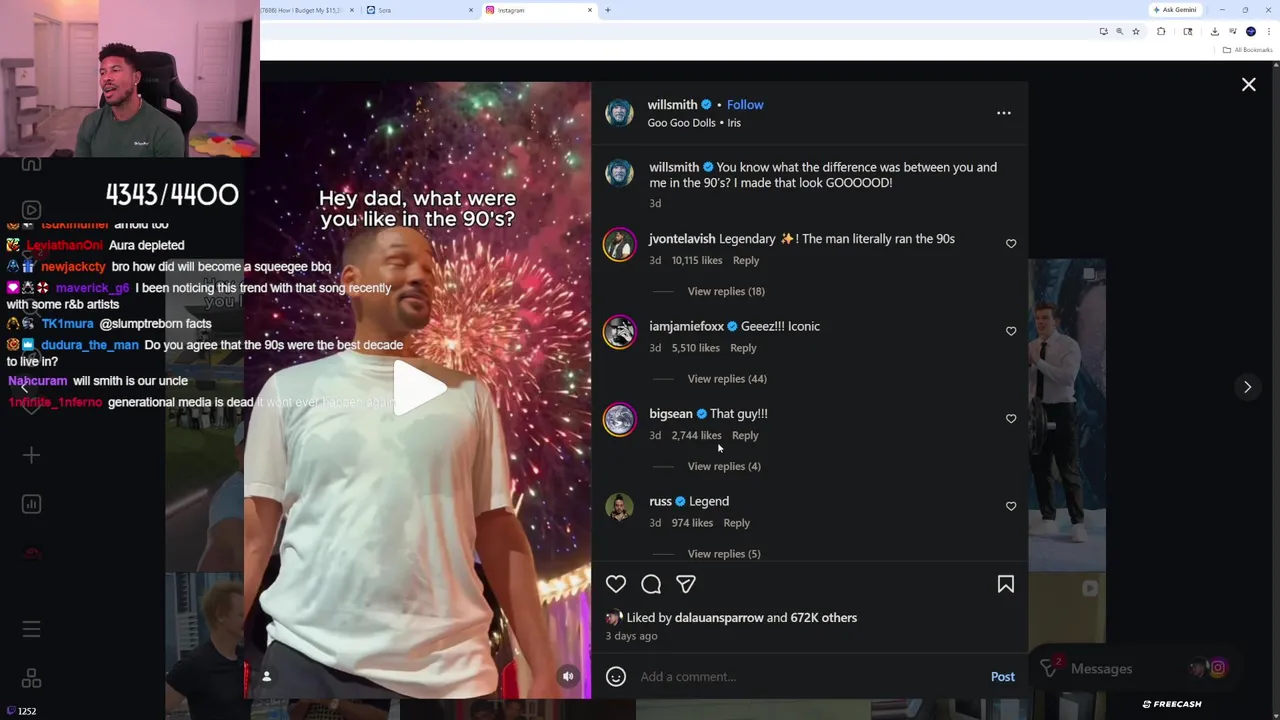Open willsmith's avatar in the post header

[x=619, y=113]
